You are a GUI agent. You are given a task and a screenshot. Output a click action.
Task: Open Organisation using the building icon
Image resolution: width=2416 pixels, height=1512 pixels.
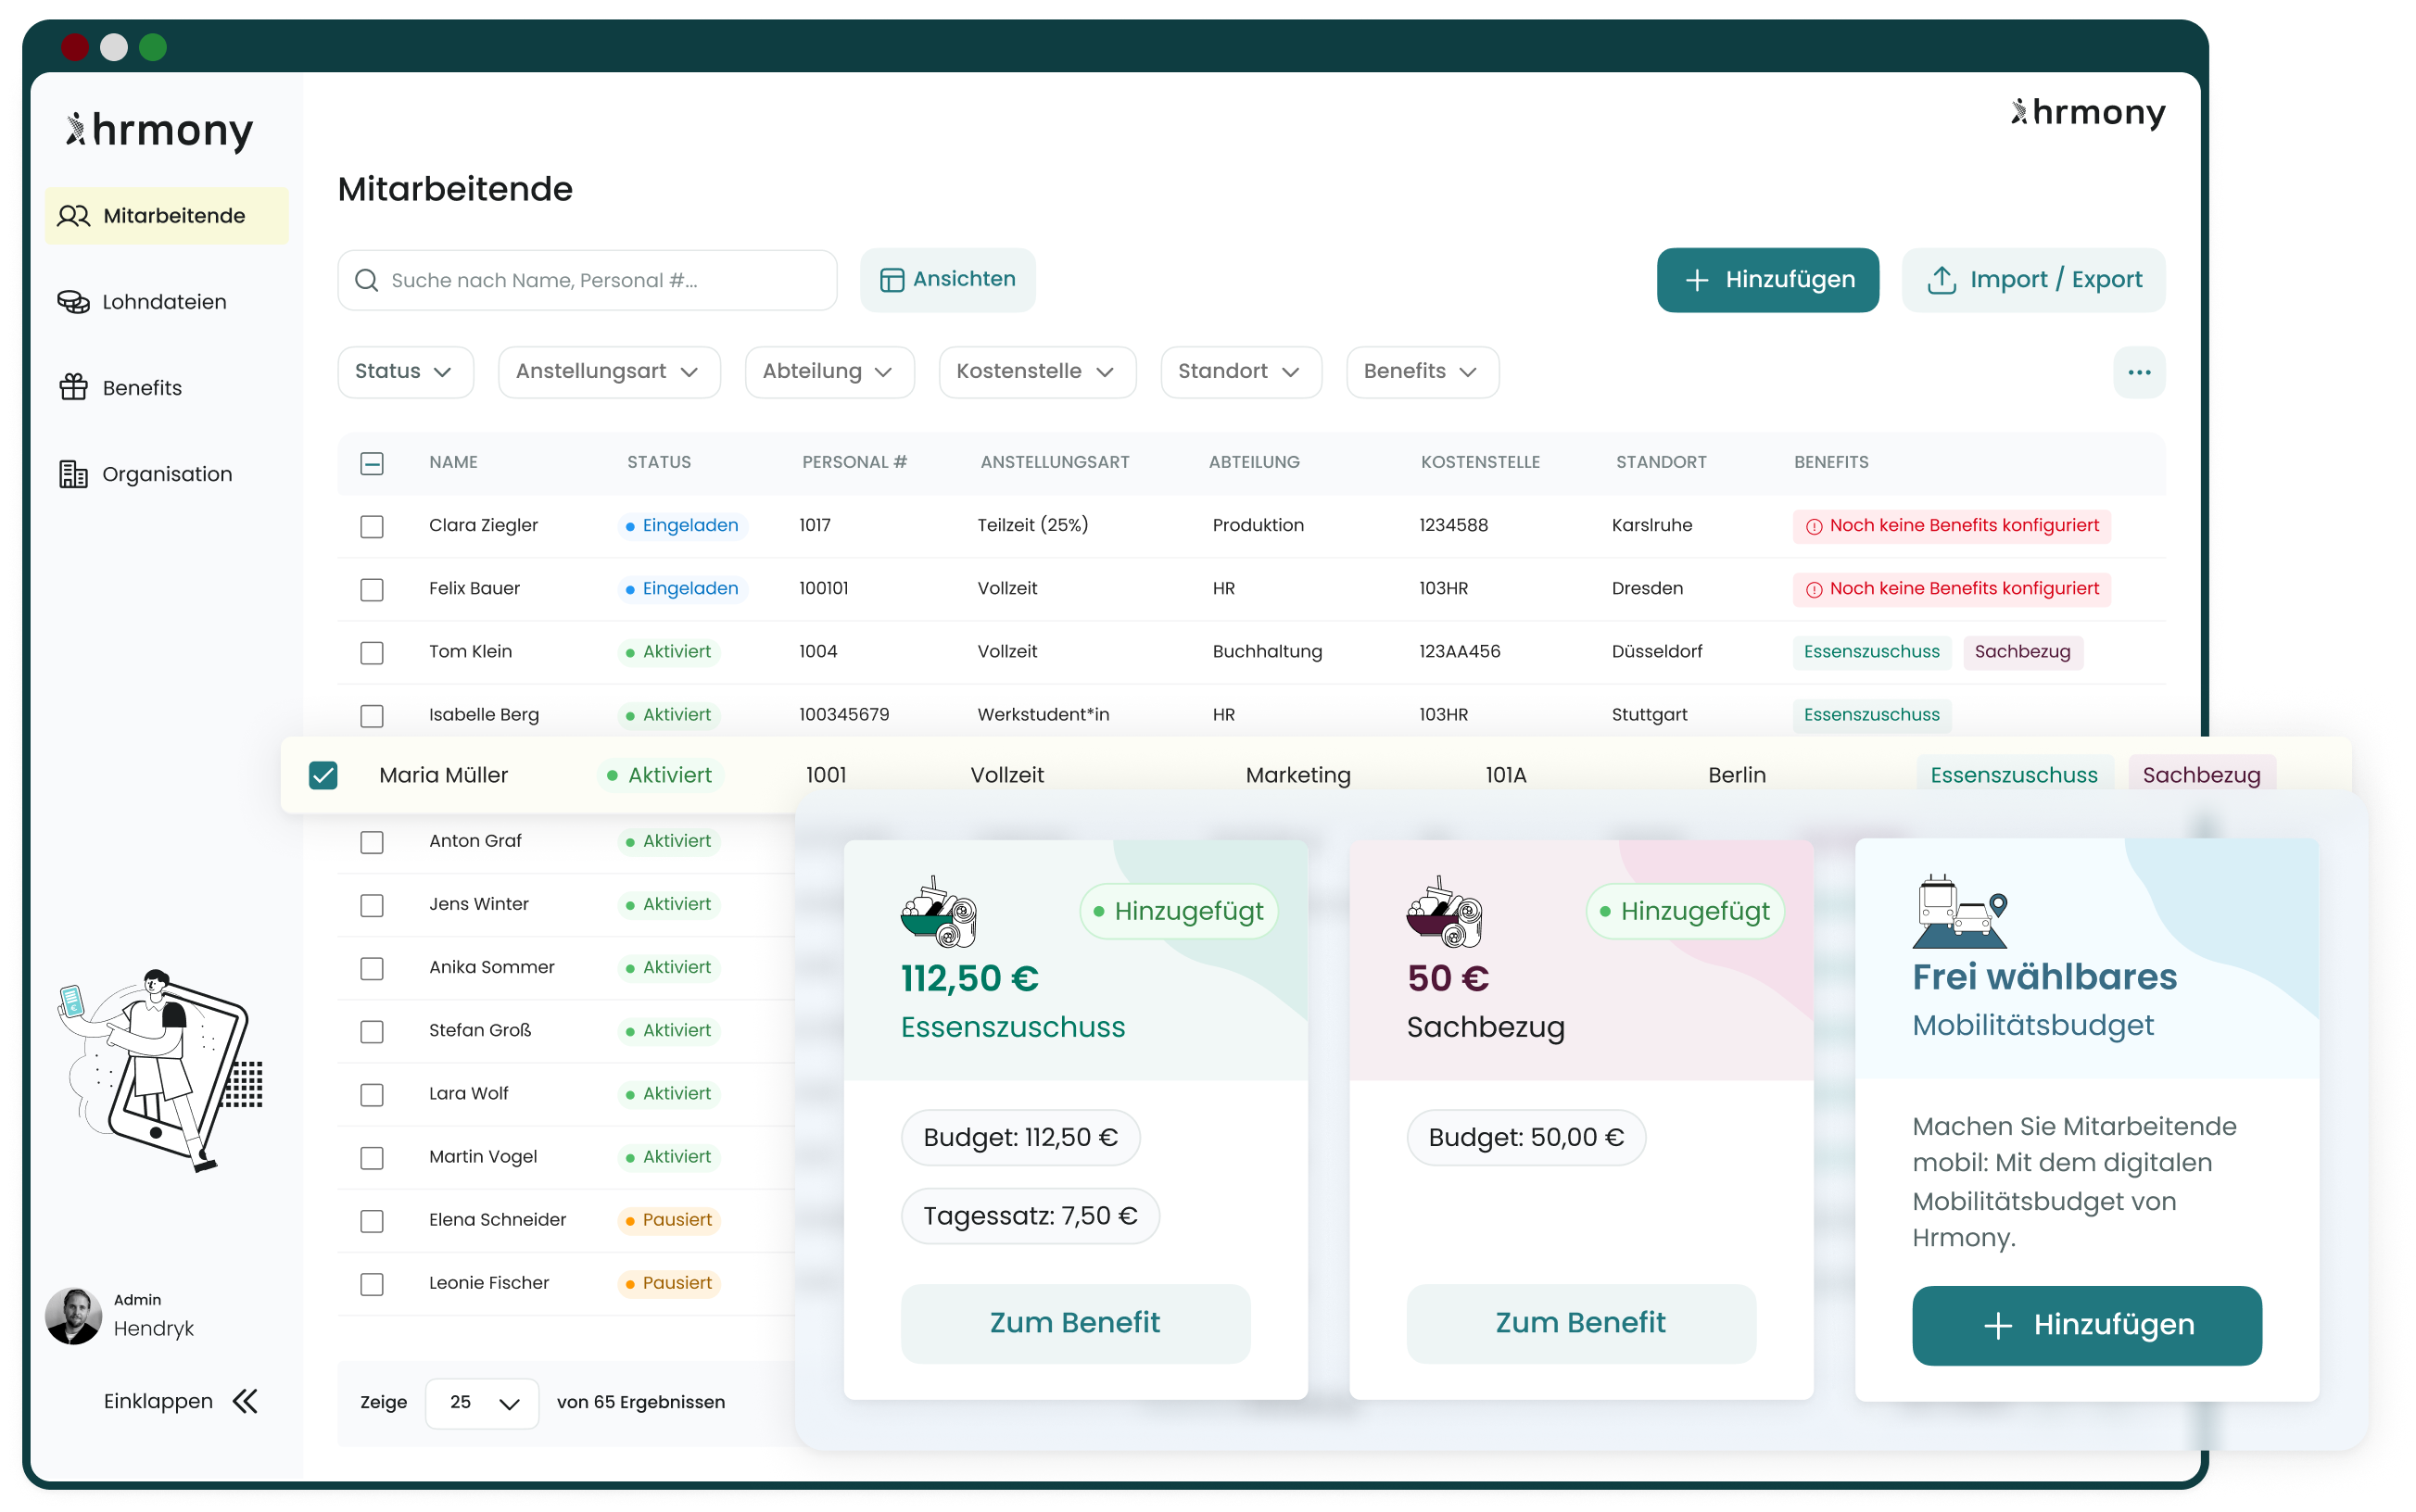point(74,473)
